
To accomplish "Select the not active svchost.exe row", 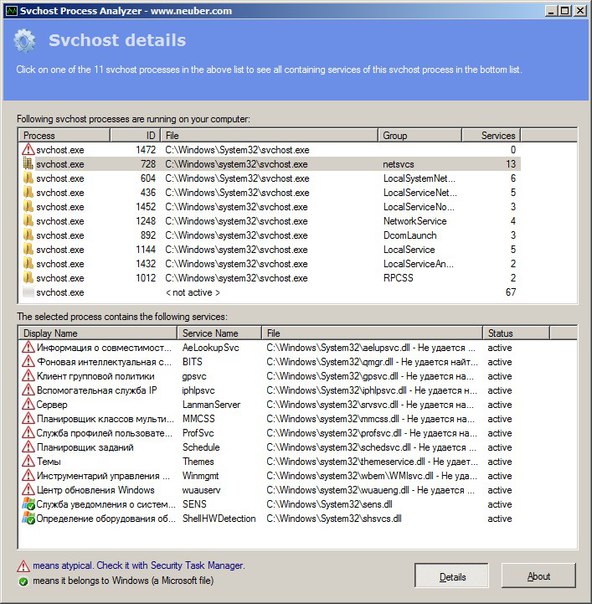I will 270,292.
